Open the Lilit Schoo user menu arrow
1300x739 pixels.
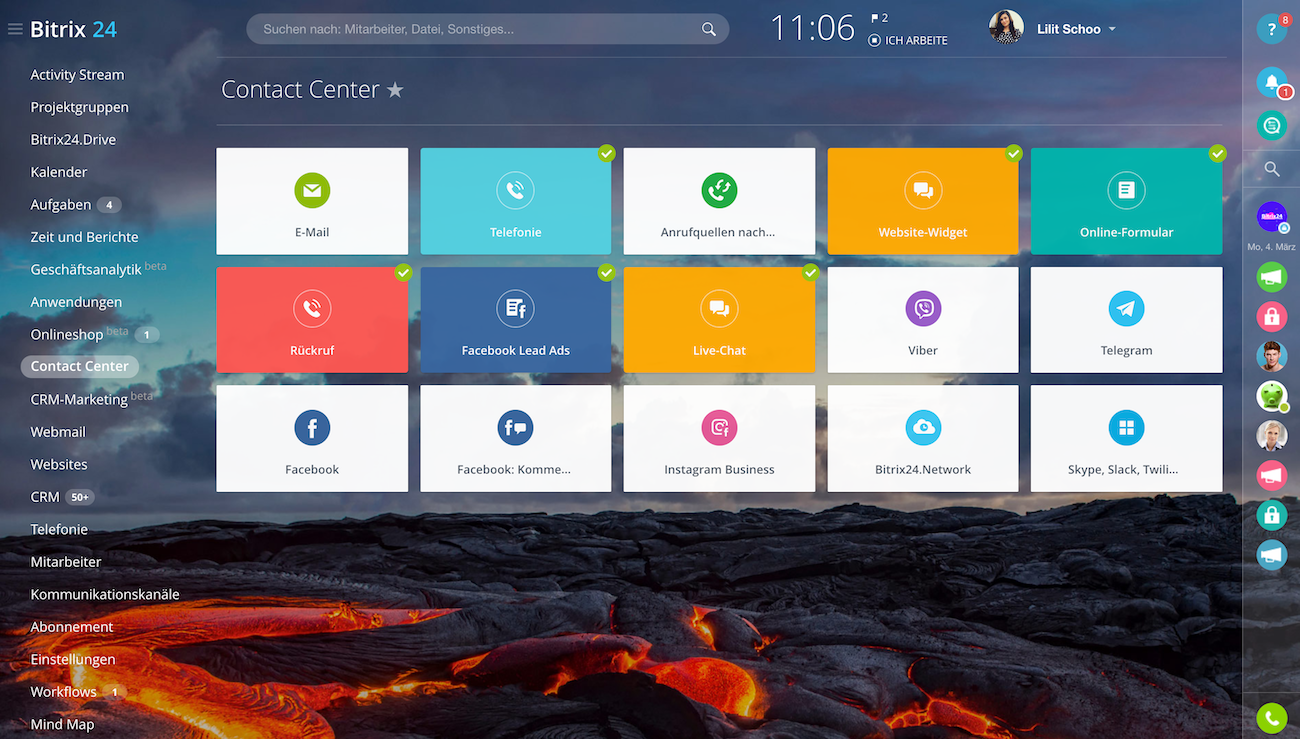pyautogui.click(x=1112, y=29)
